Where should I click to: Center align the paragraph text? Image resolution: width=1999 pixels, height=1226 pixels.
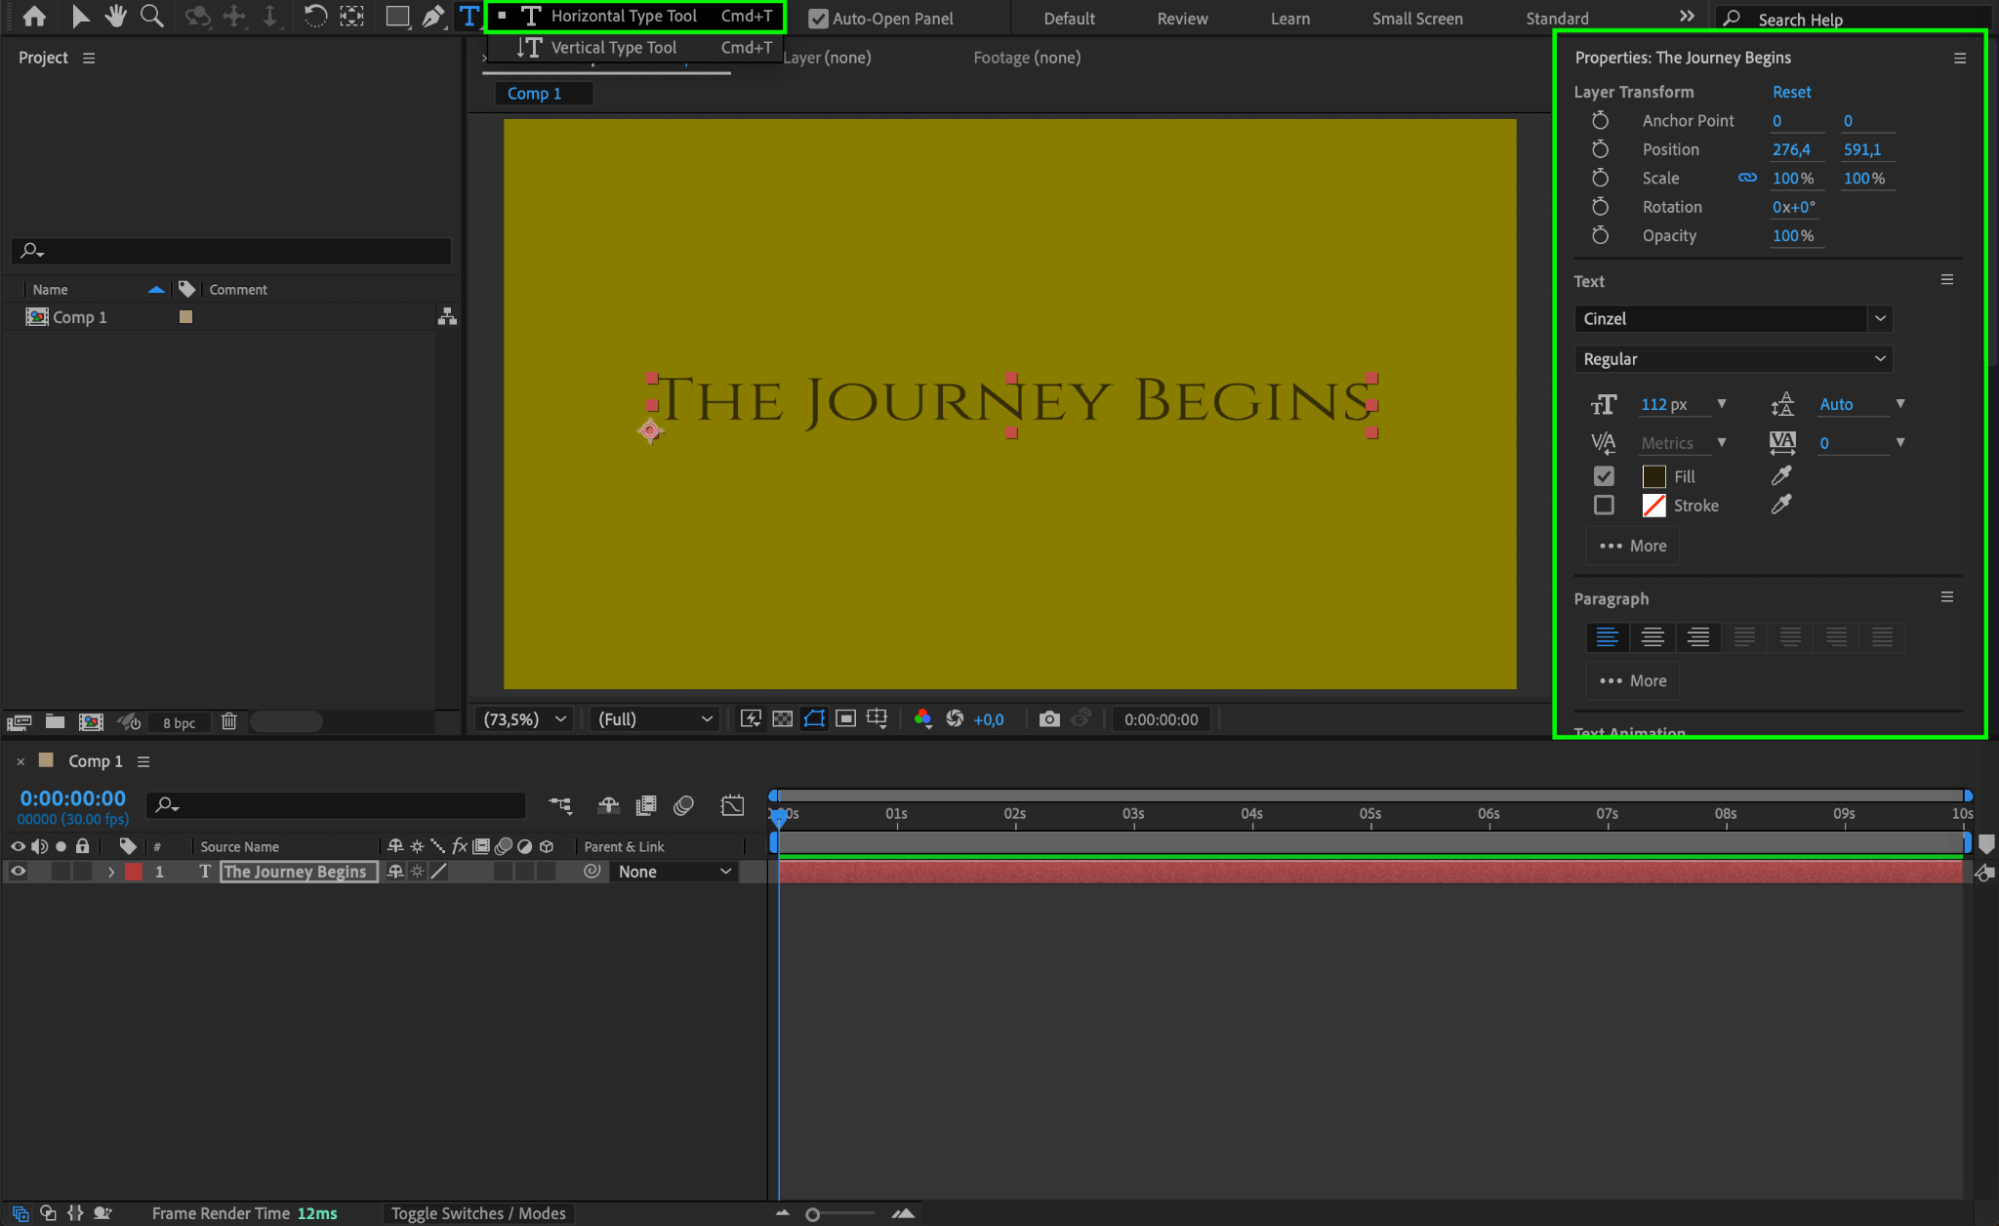1652,637
